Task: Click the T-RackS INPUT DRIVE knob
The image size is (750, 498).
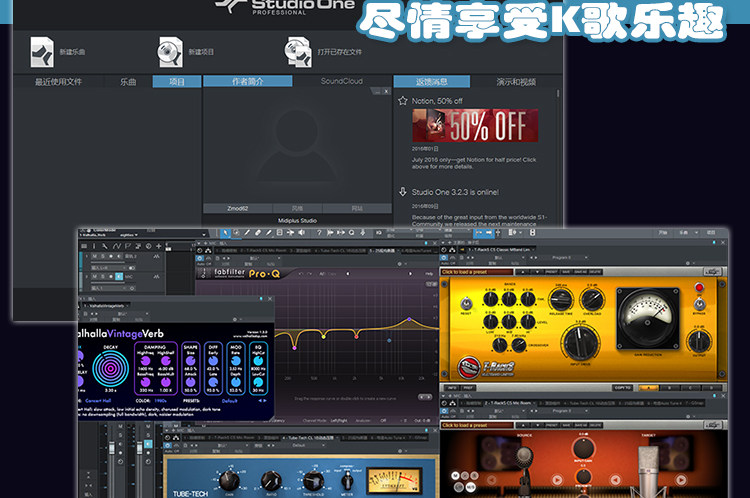Action: 580,343
